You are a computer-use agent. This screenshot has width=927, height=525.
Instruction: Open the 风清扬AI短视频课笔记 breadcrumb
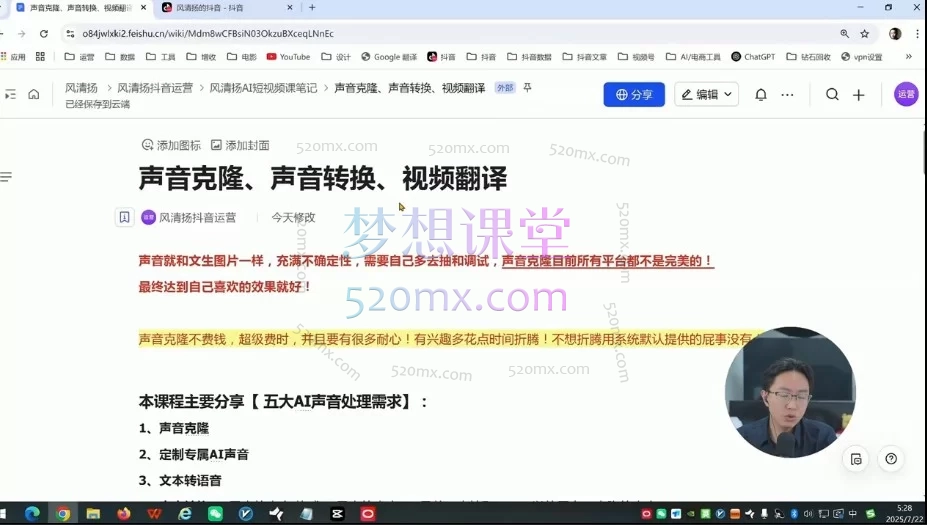tap(263, 88)
